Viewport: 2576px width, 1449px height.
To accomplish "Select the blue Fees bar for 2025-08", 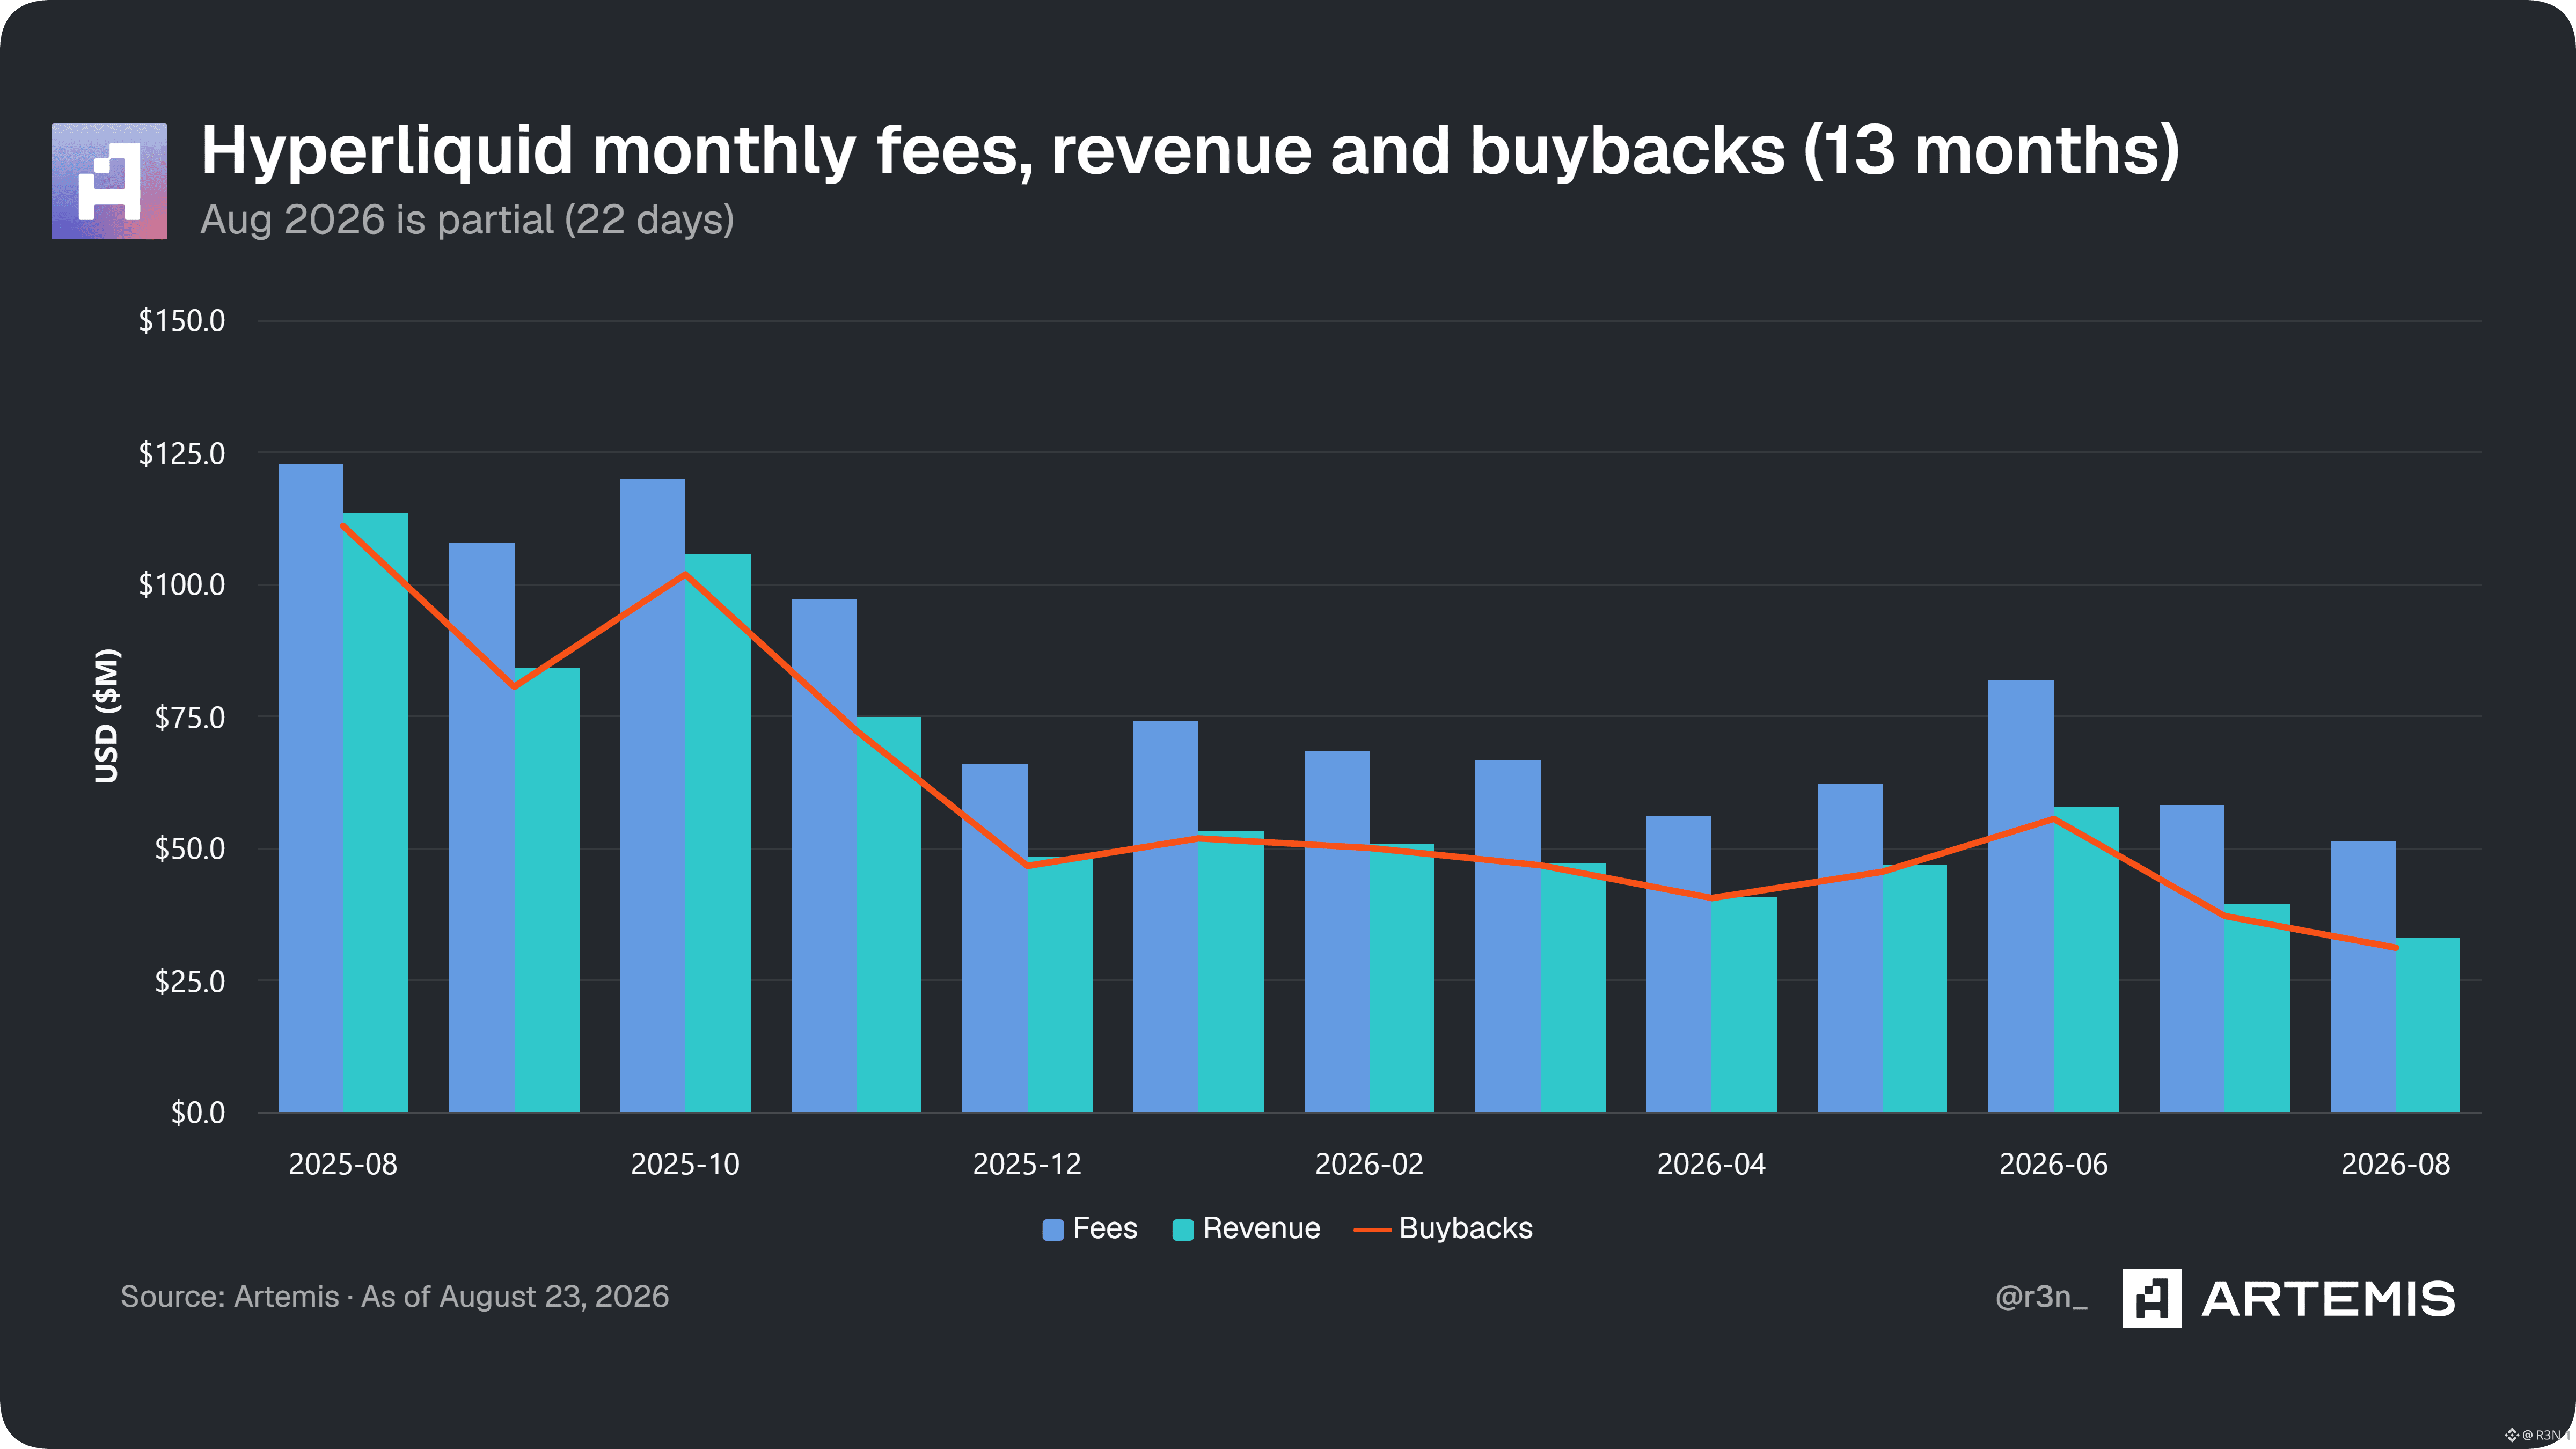I will (311, 788).
